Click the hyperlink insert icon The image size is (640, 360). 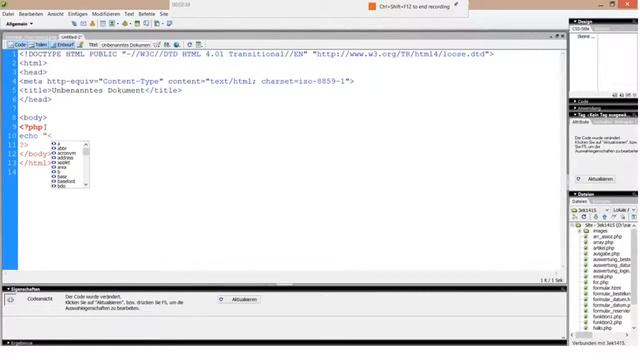pyautogui.click(x=74, y=24)
